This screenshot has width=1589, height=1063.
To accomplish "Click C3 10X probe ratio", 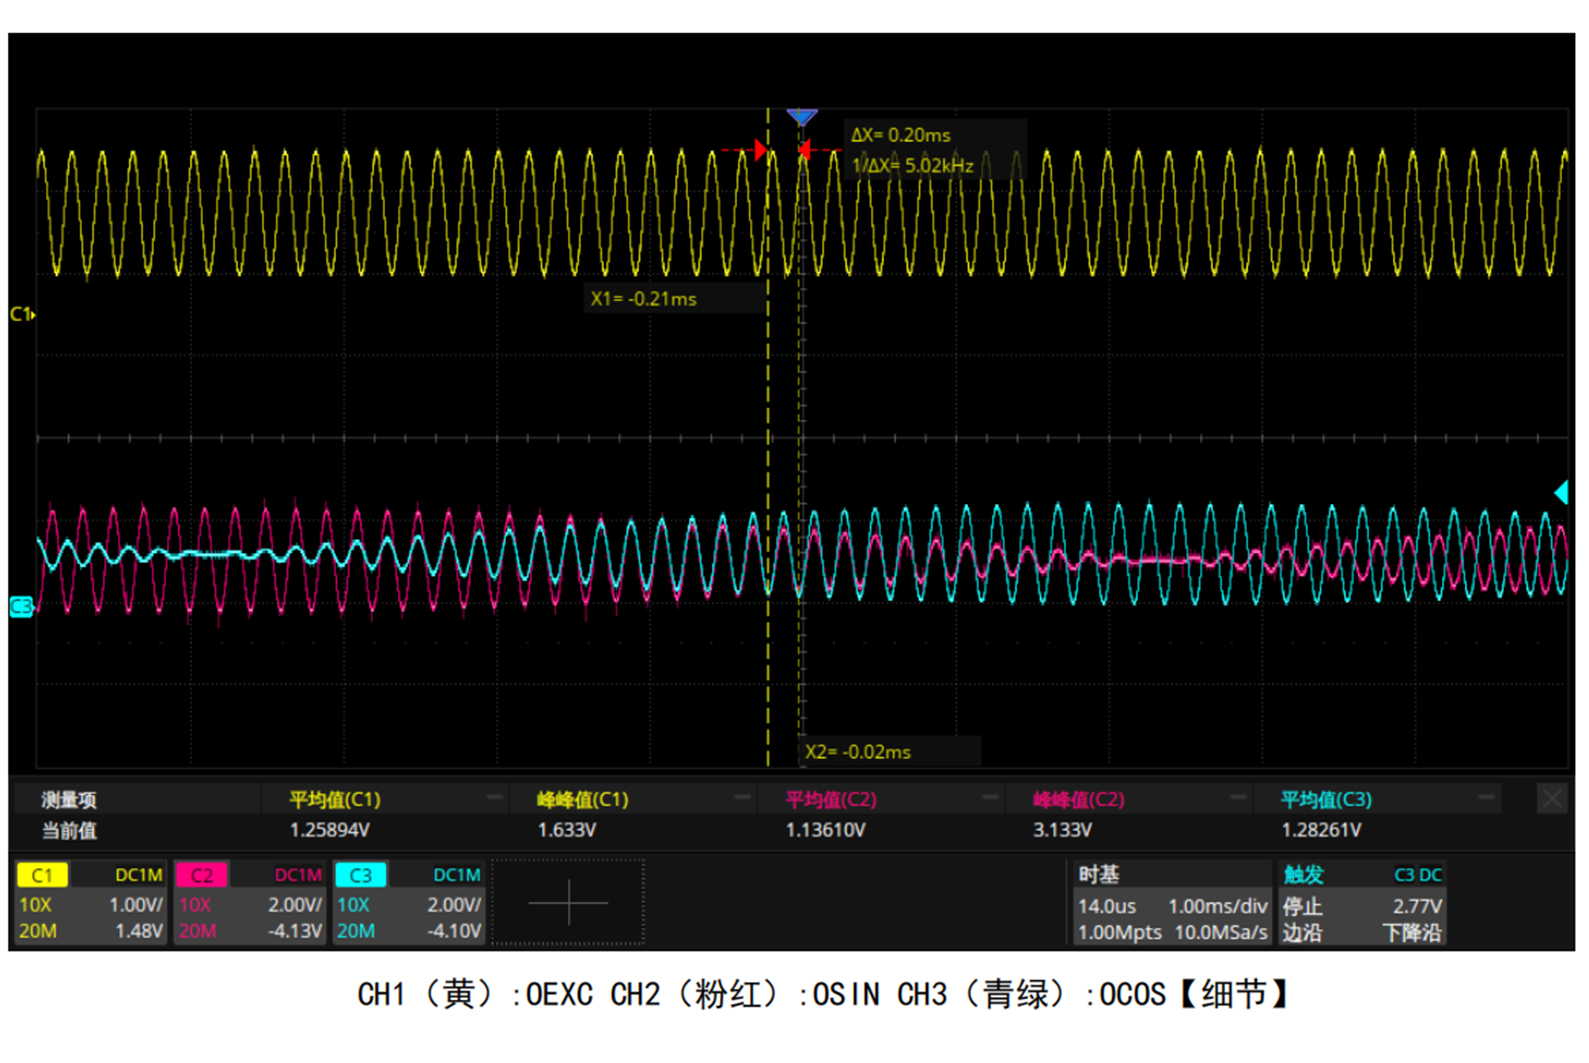I will tap(353, 904).
